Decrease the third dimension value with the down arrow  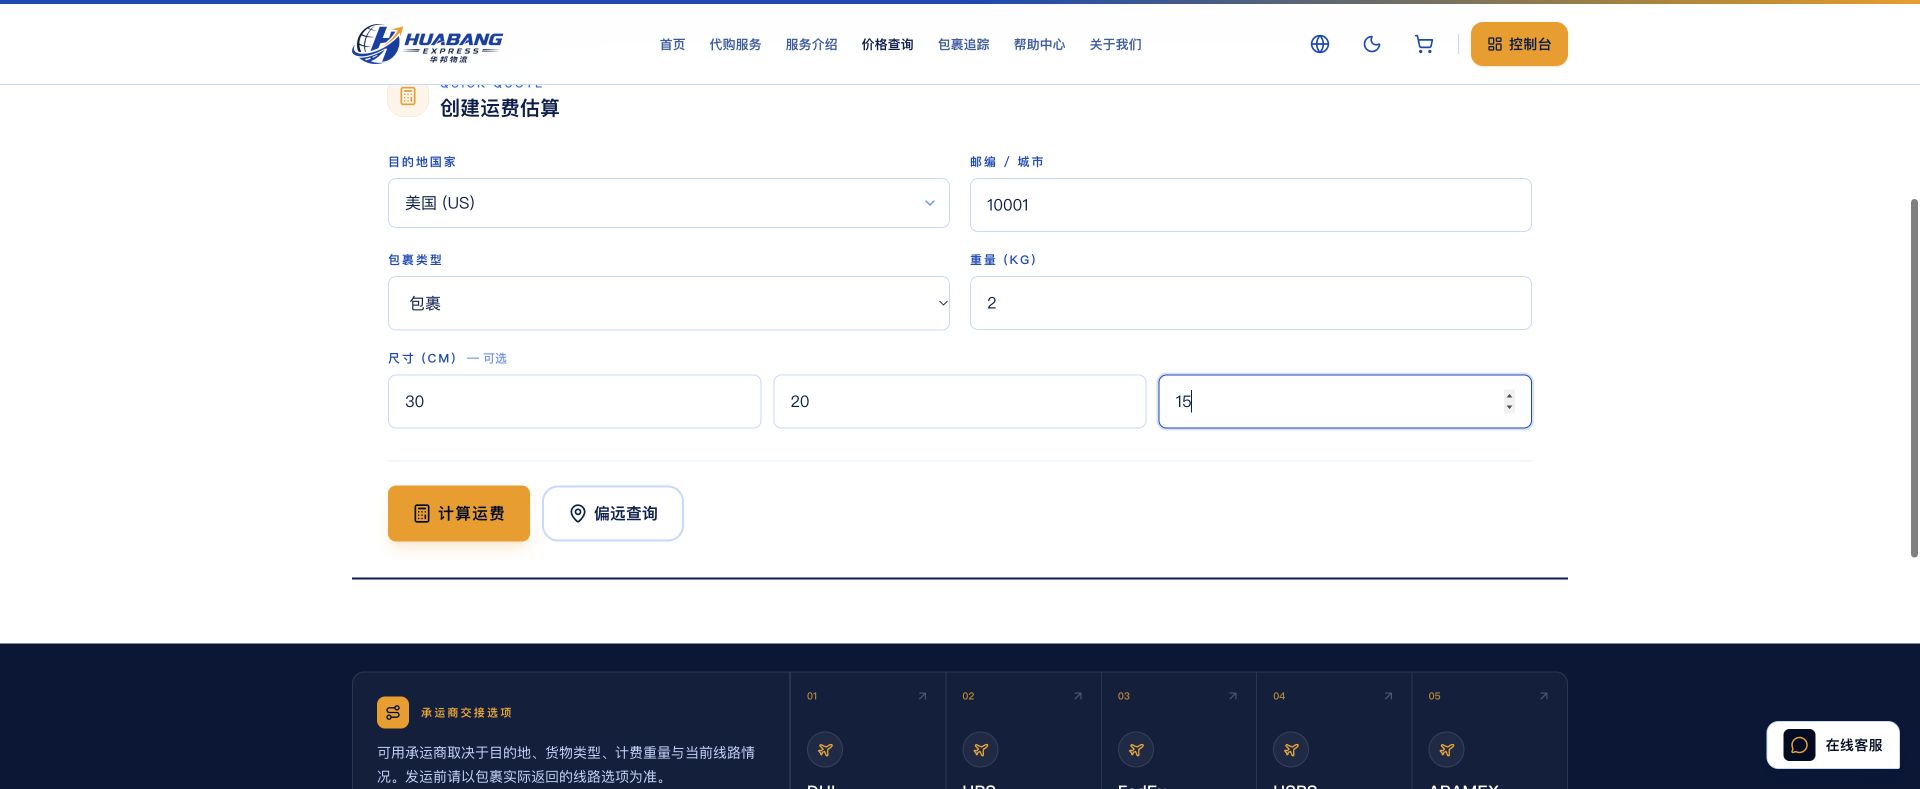tap(1509, 407)
